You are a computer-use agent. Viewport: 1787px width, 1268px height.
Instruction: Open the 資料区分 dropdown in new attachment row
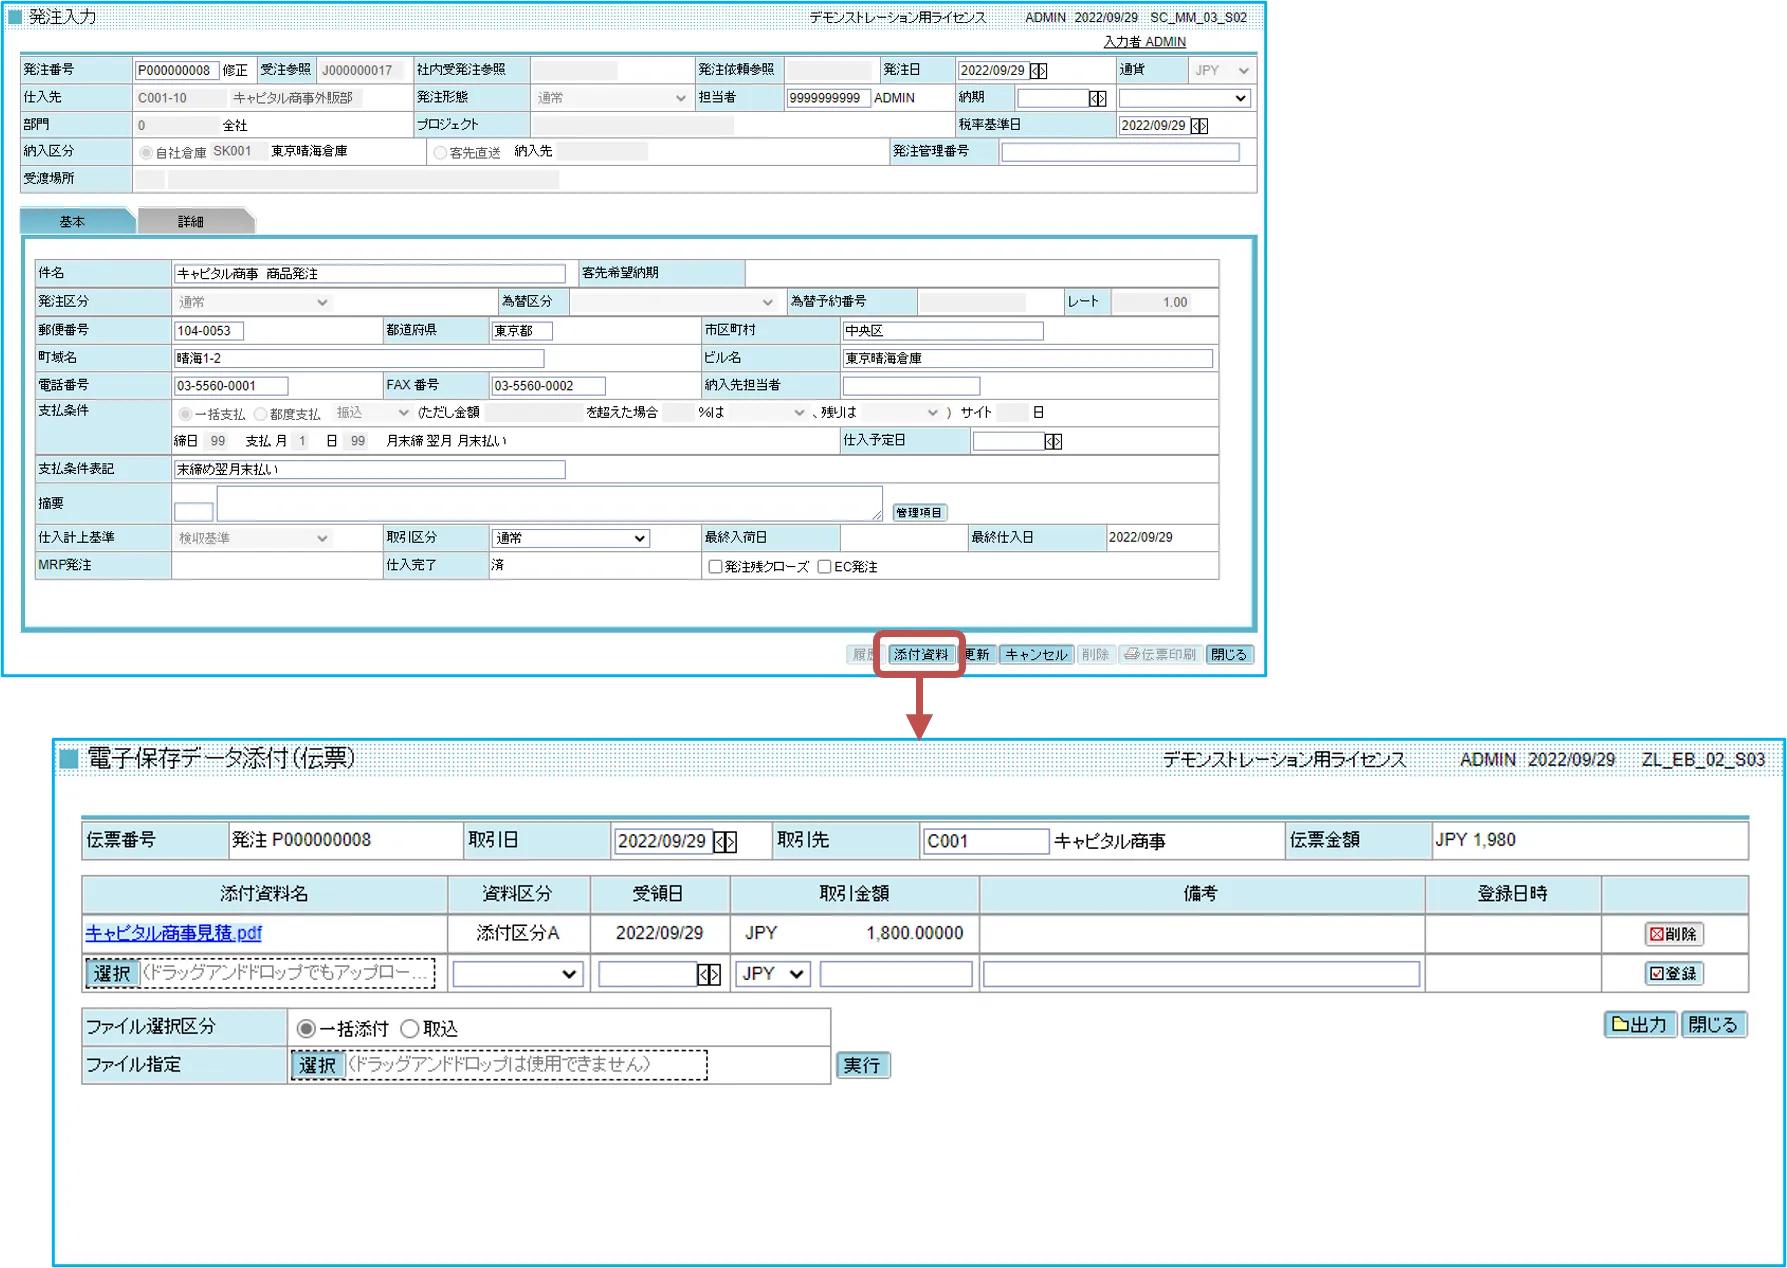(x=517, y=974)
